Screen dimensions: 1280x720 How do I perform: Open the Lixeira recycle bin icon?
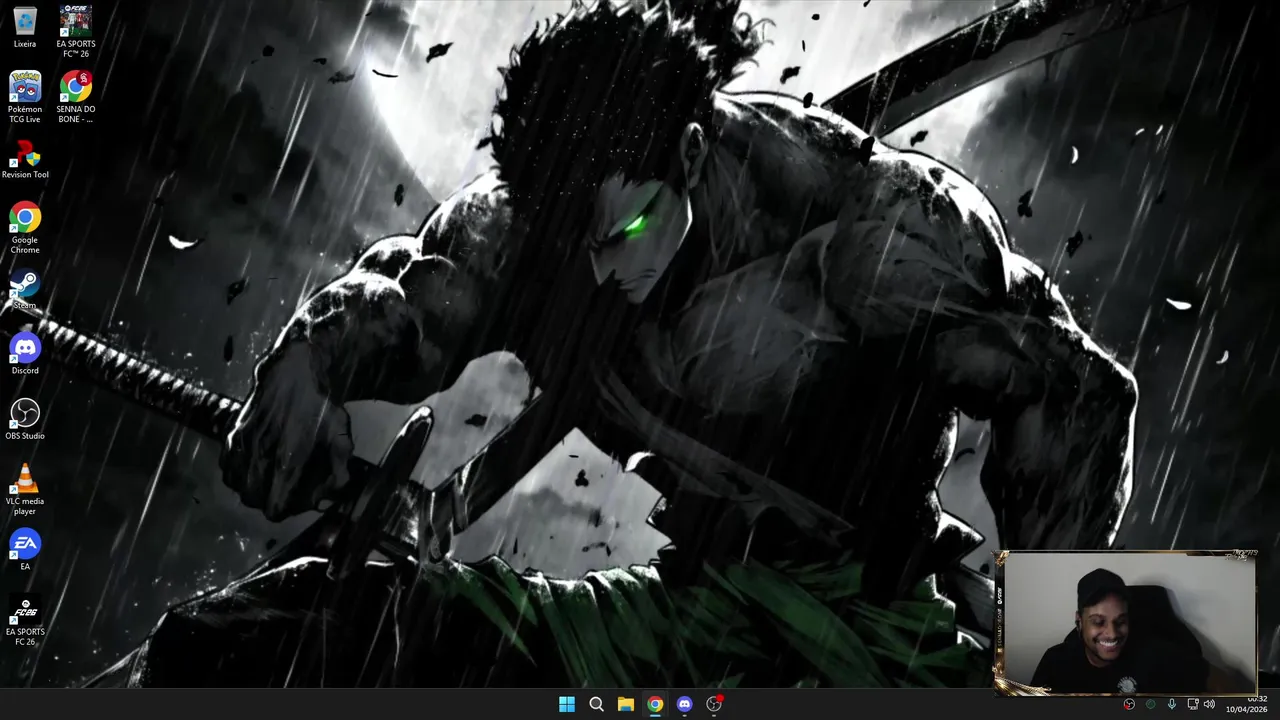click(25, 27)
